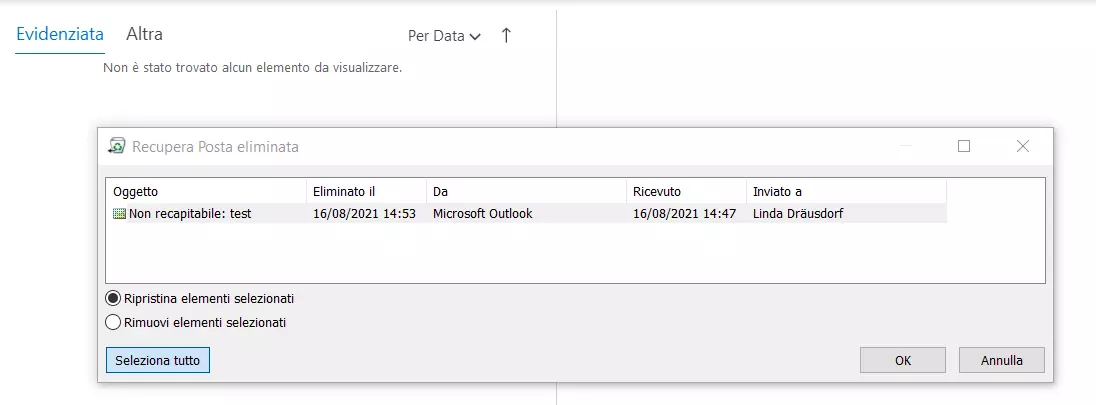
Task: Sort by the Oggetto column header
Action: coord(206,191)
